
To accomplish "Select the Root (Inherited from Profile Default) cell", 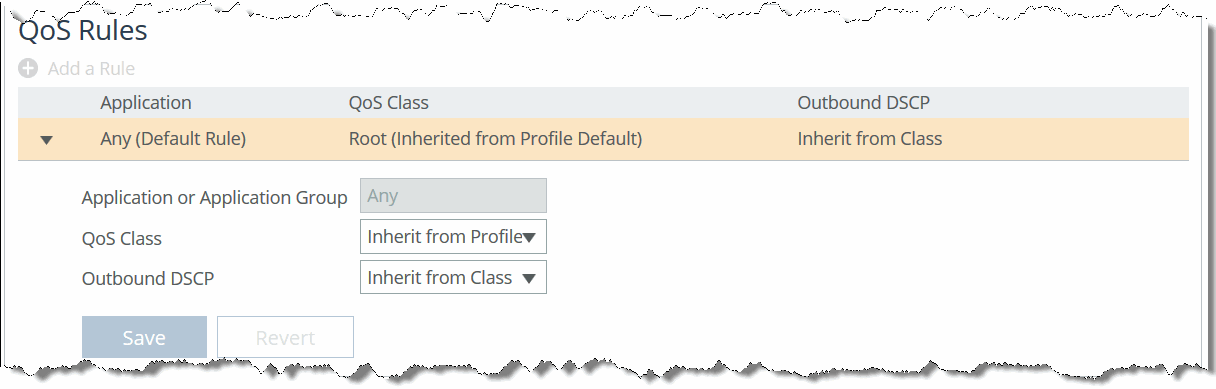I will coord(495,139).
